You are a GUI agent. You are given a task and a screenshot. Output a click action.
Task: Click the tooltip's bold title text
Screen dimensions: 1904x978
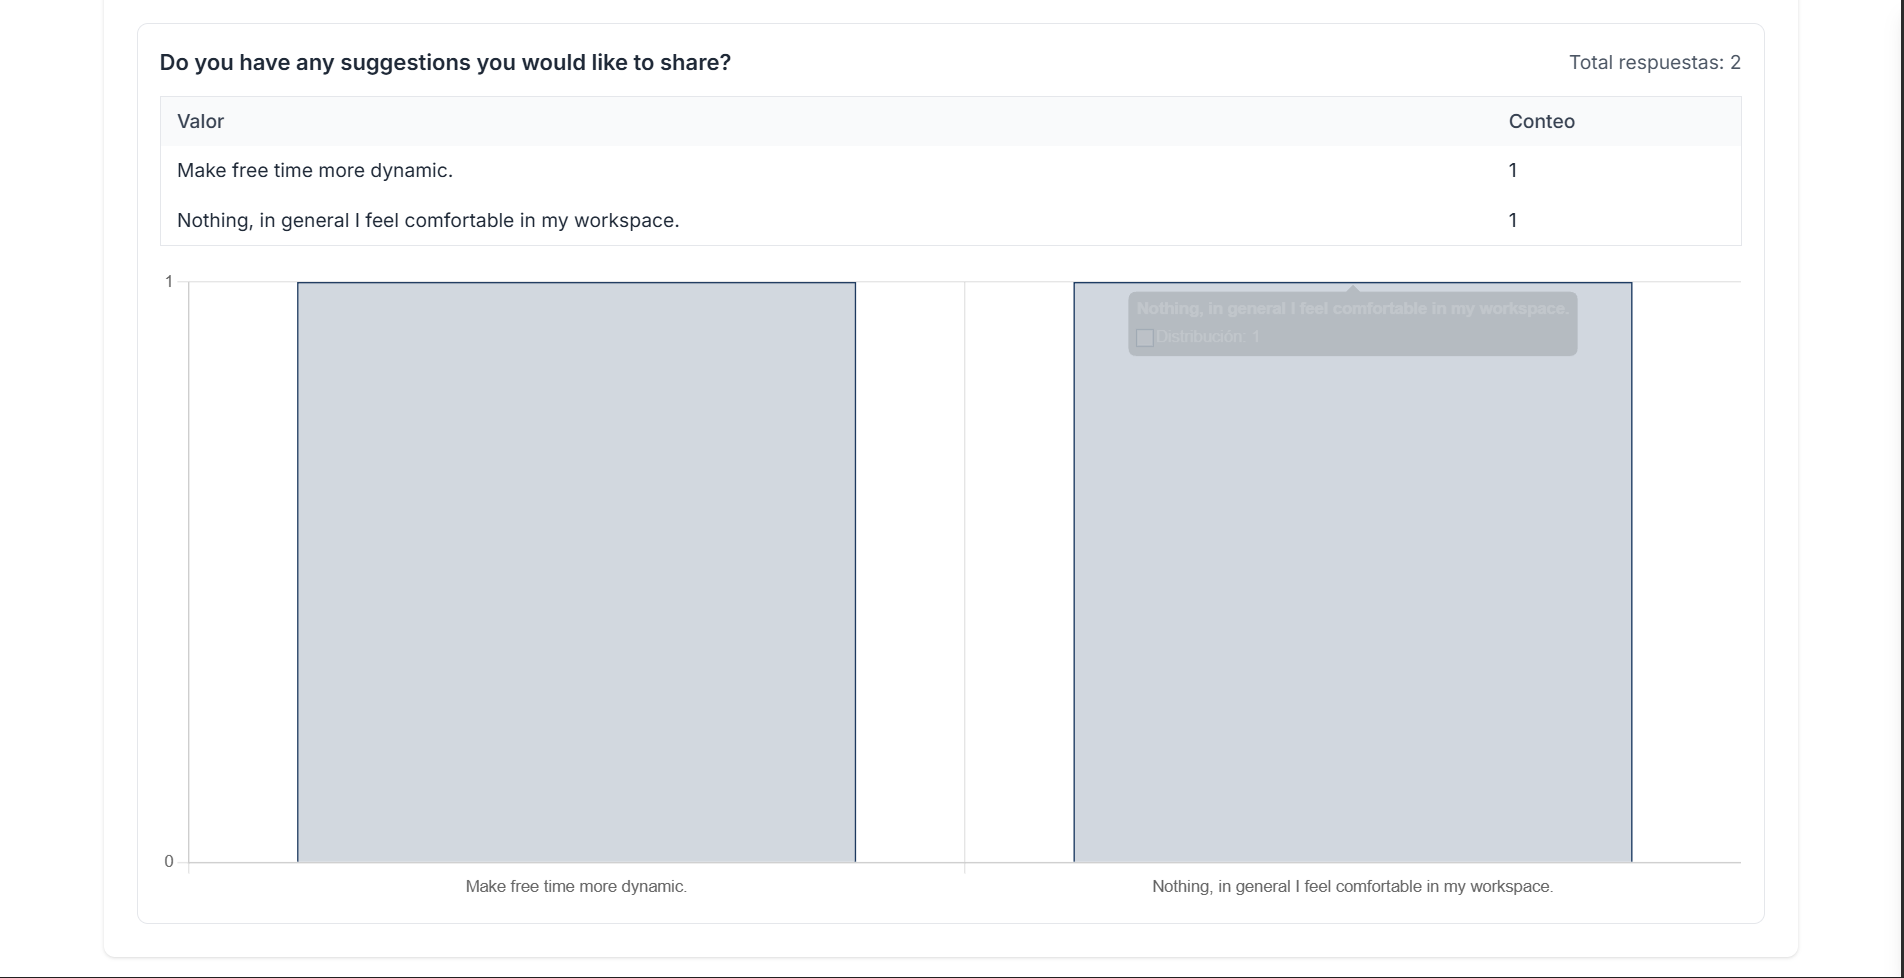pos(1352,309)
